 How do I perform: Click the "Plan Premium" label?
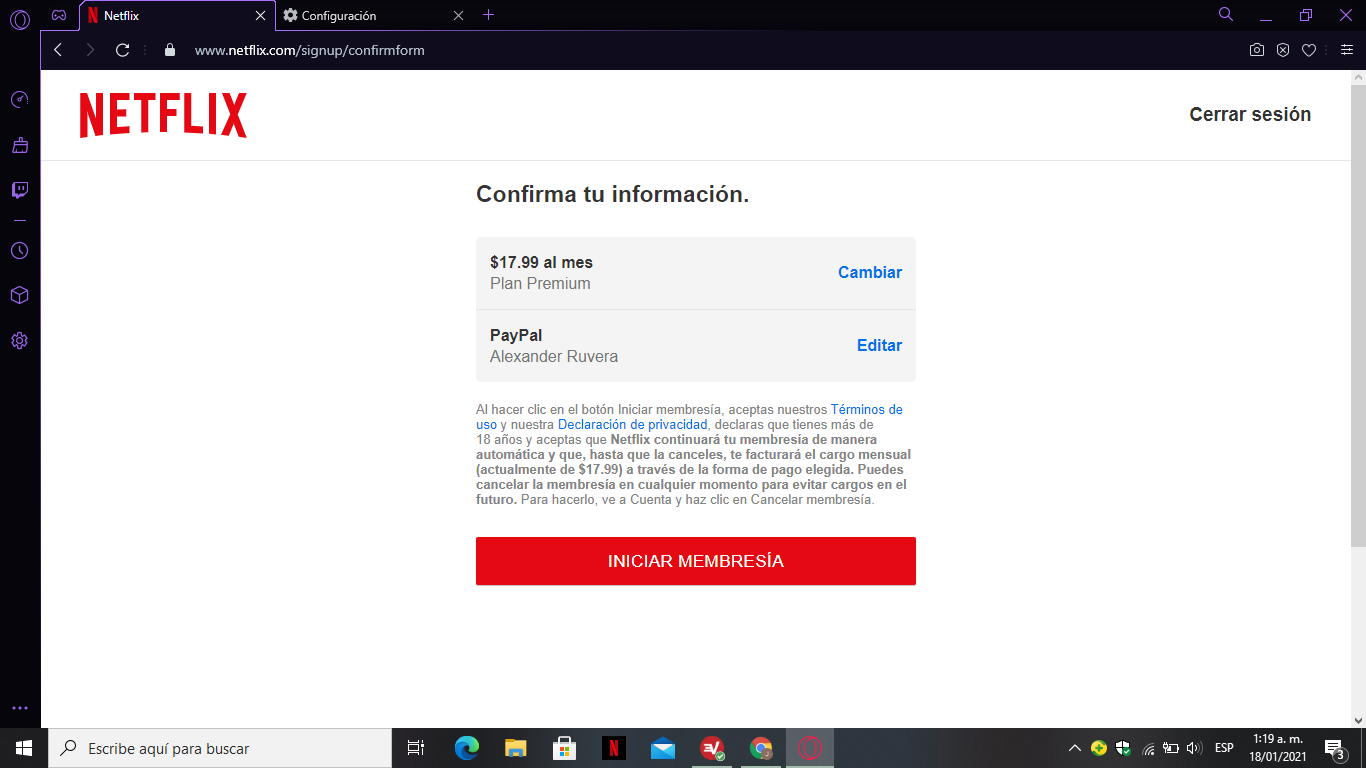pos(540,284)
